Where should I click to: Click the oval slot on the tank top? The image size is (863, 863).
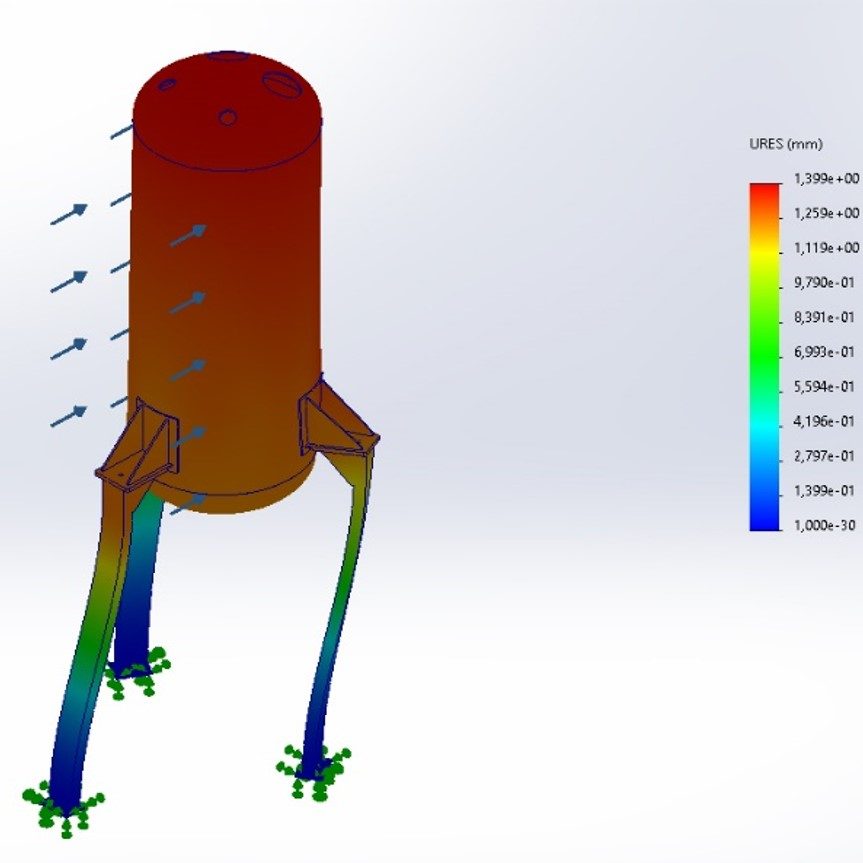(279, 84)
